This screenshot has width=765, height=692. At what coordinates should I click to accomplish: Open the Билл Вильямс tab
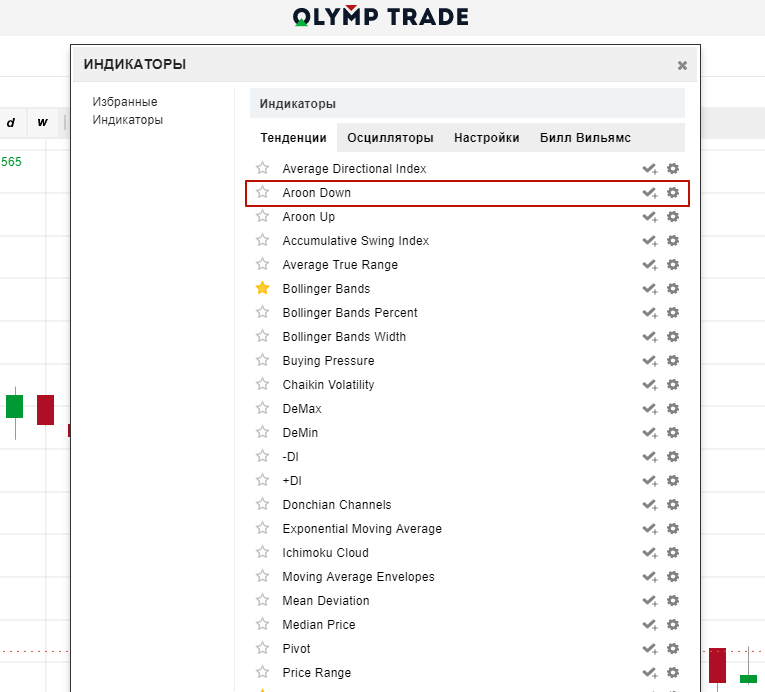click(x=585, y=138)
